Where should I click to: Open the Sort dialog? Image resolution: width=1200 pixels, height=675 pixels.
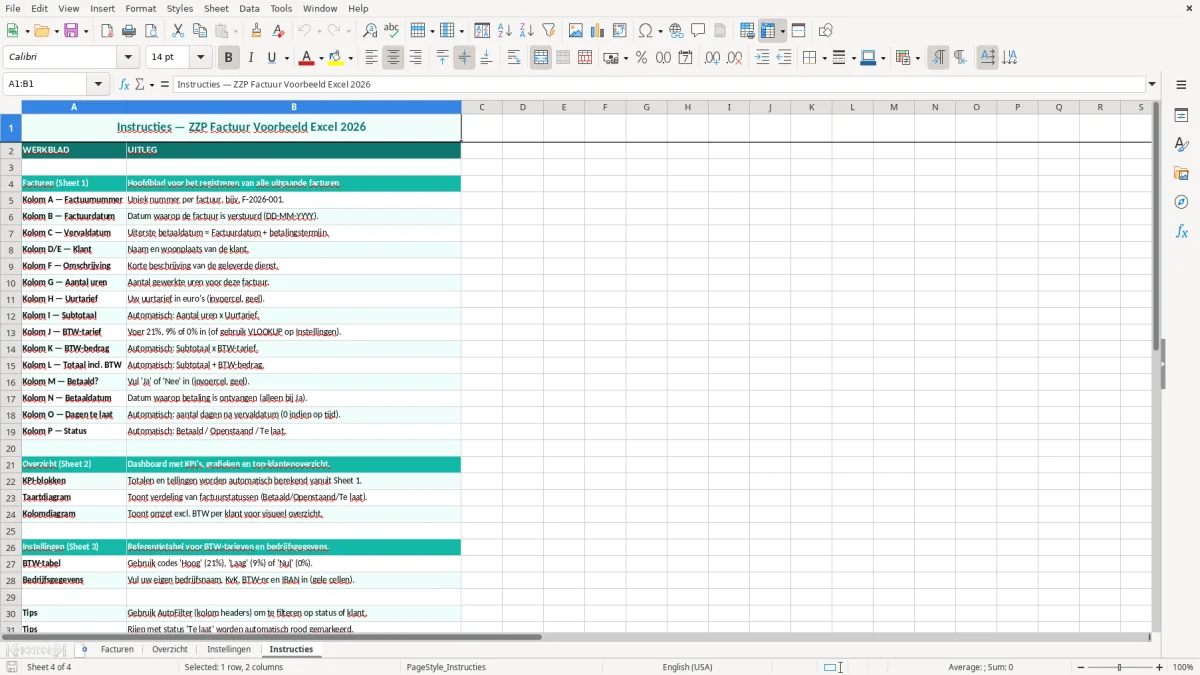[x=482, y=31]
